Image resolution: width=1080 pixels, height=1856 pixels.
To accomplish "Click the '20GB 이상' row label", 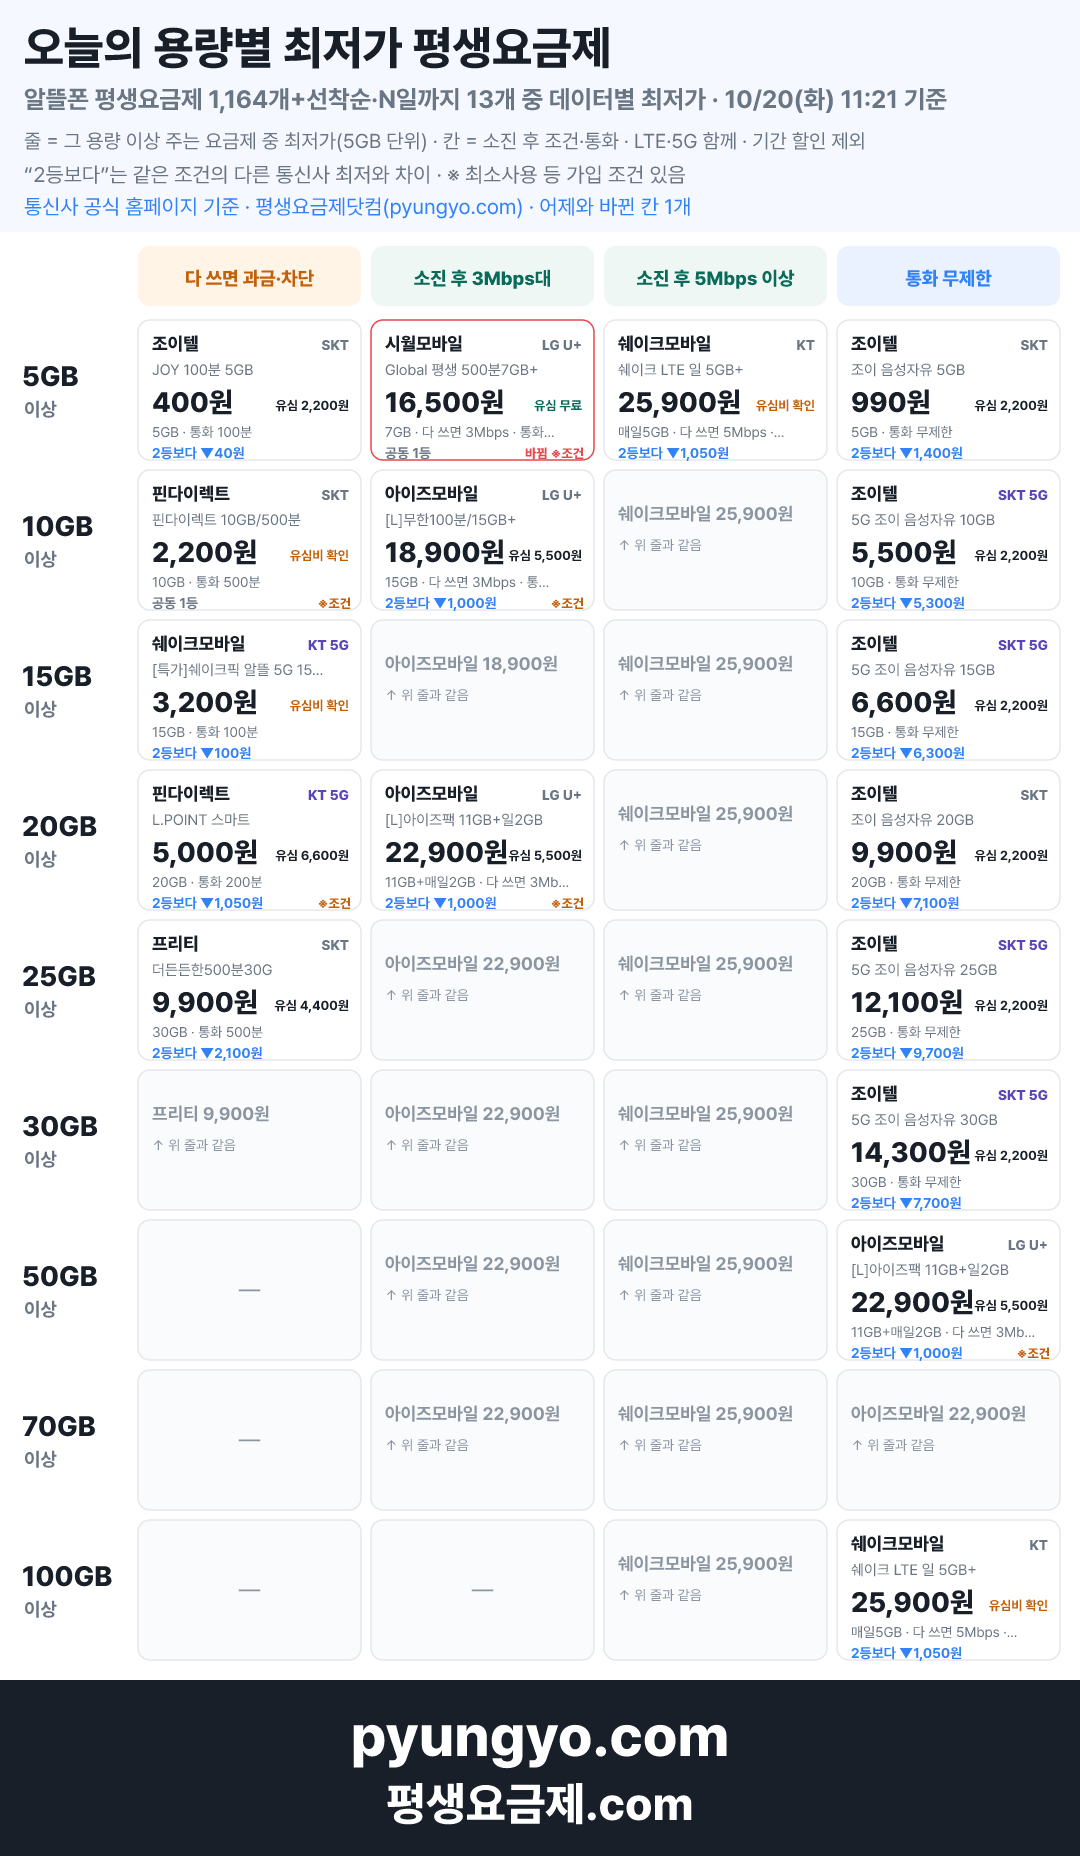I will pos(59,840).
